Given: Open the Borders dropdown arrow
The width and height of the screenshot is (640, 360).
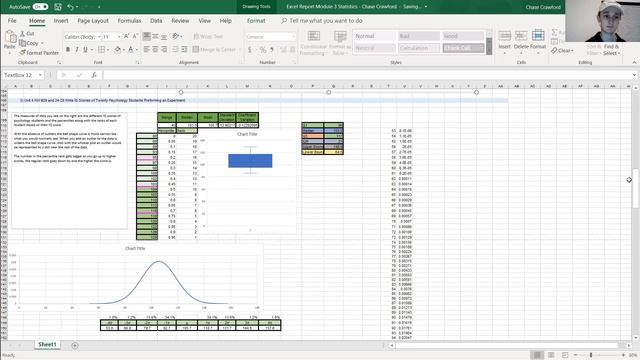Looking at the screenshot, I should [x=108, y=50].
